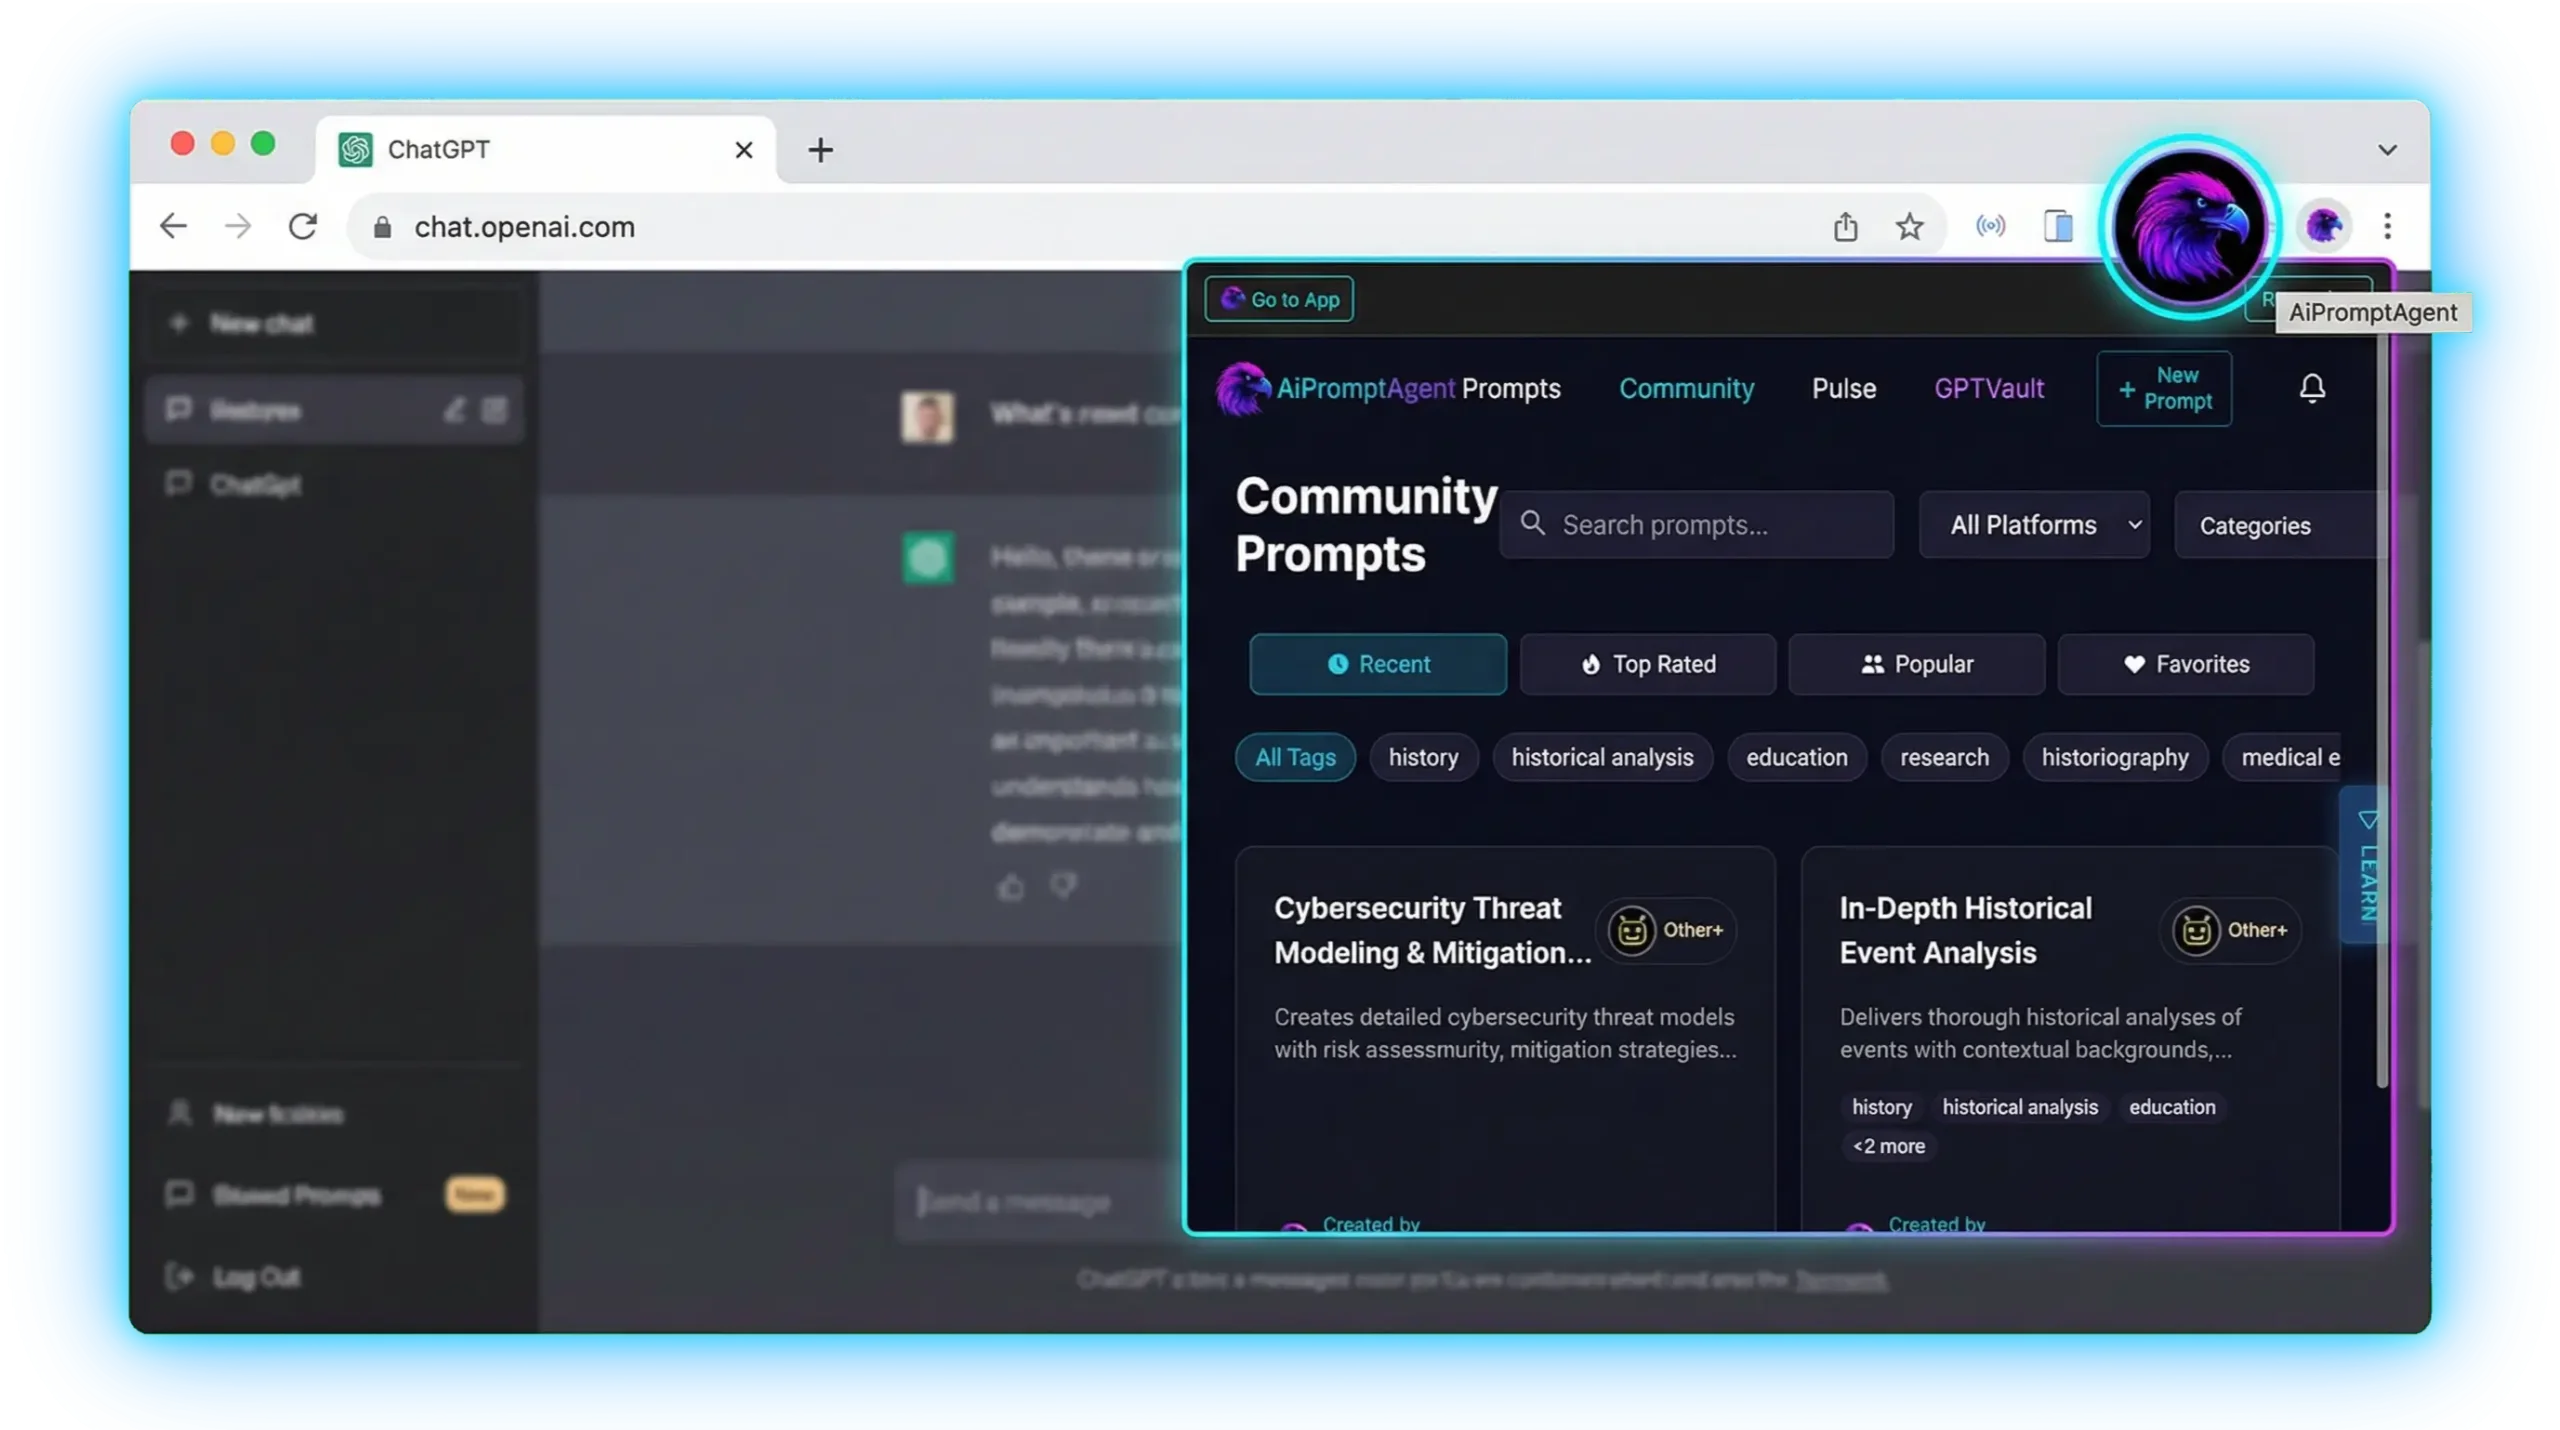Click history tag on Historical Event card
The height and width of the screenshot is (1430, 2560).
1881,1107
